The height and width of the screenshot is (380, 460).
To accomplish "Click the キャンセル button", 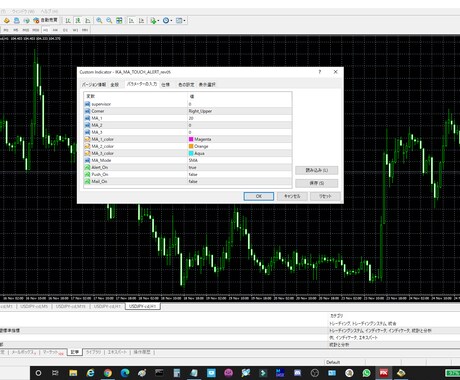I will [x=292, y=196].
